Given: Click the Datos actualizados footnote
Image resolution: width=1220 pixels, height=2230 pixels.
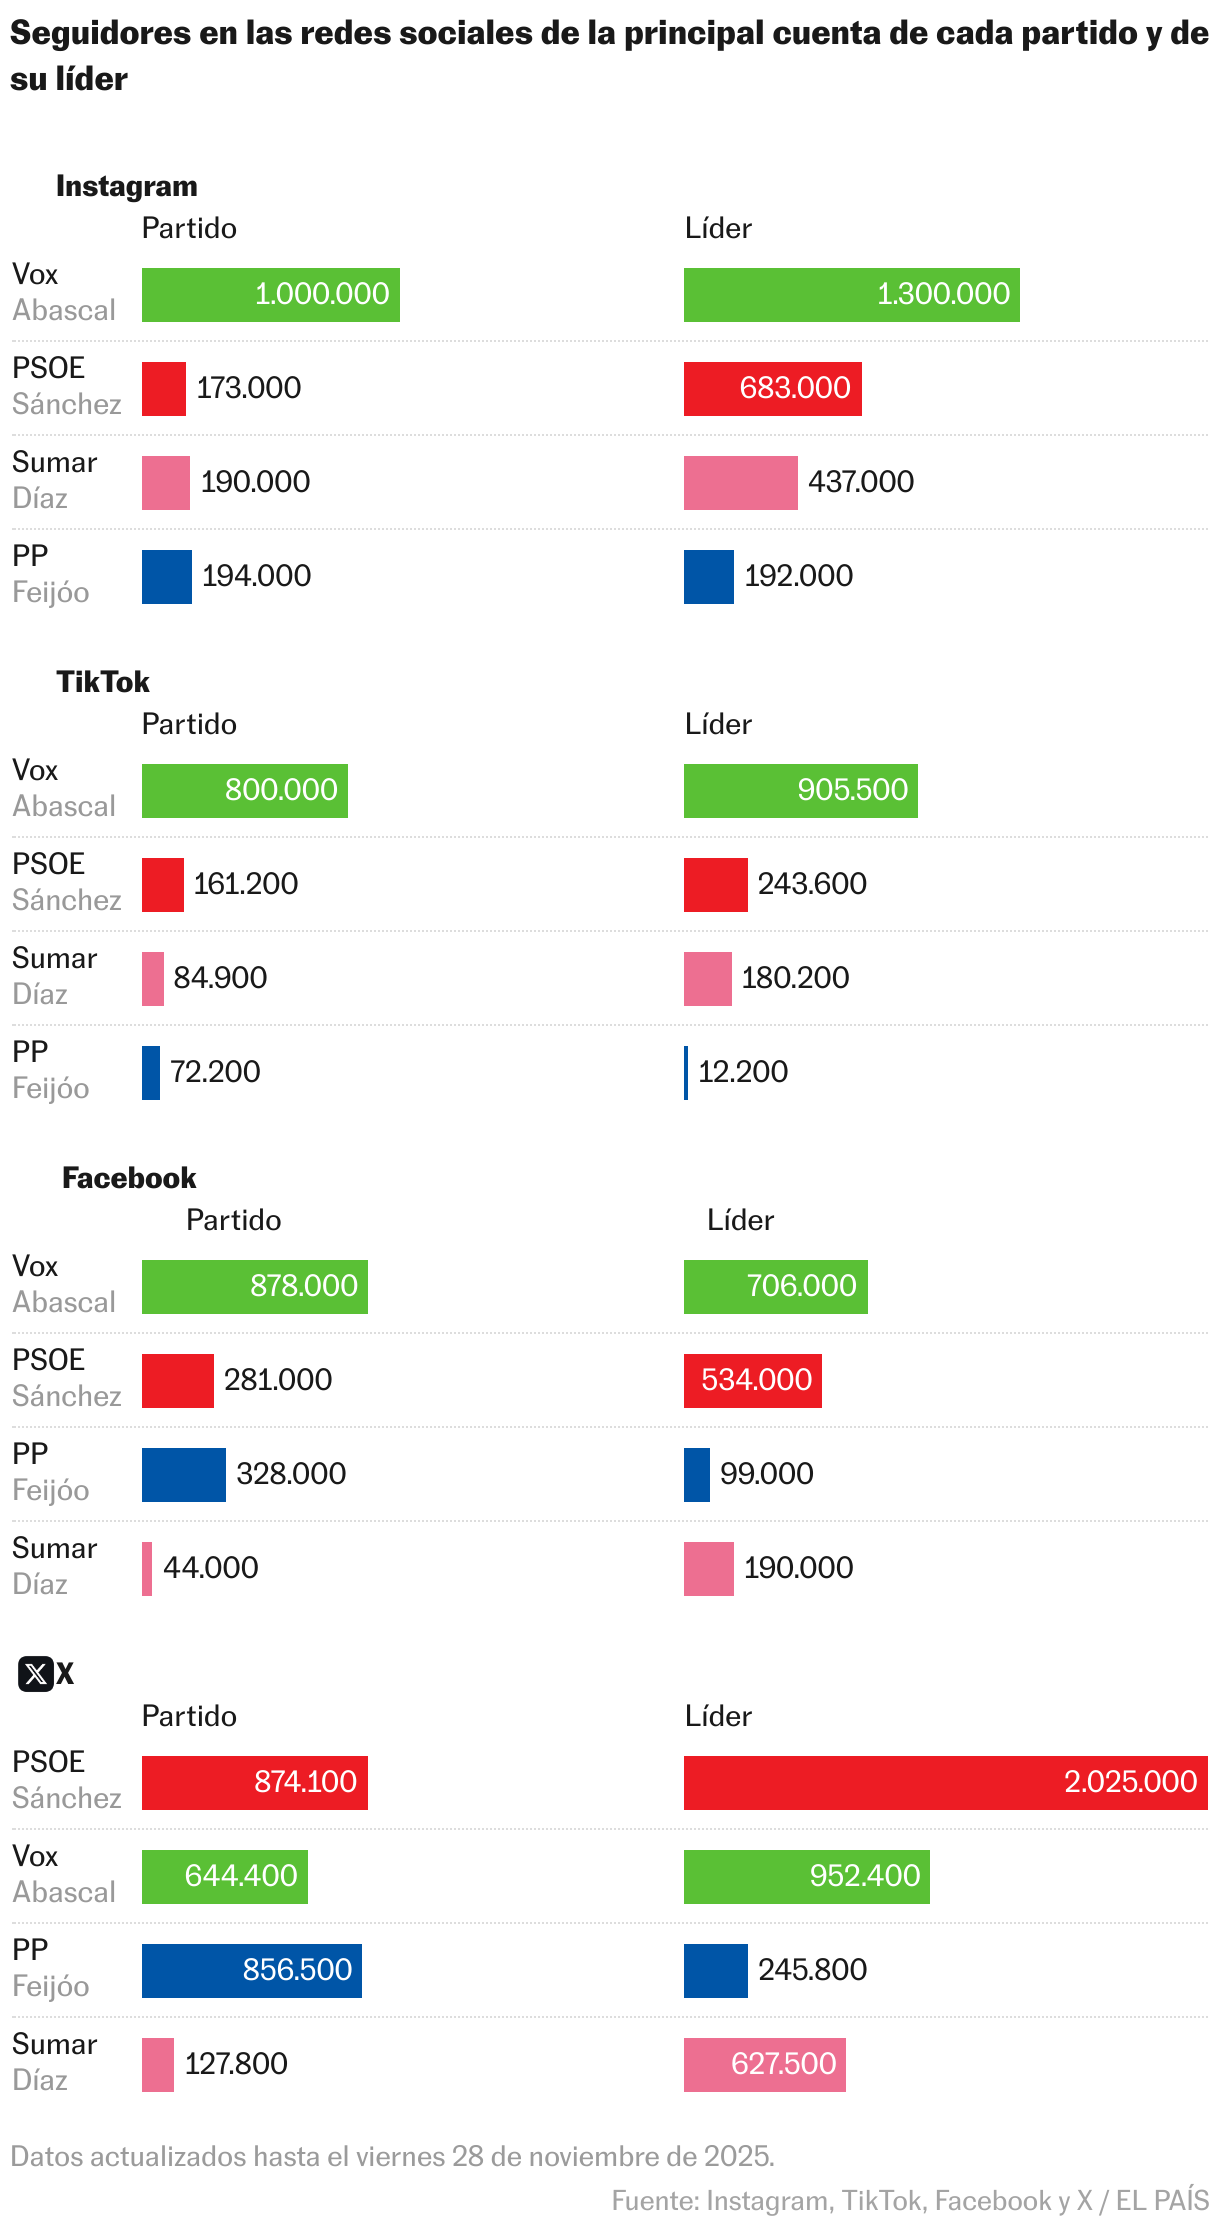Looking at the screenshot, I should click(x=392, y=2155).
